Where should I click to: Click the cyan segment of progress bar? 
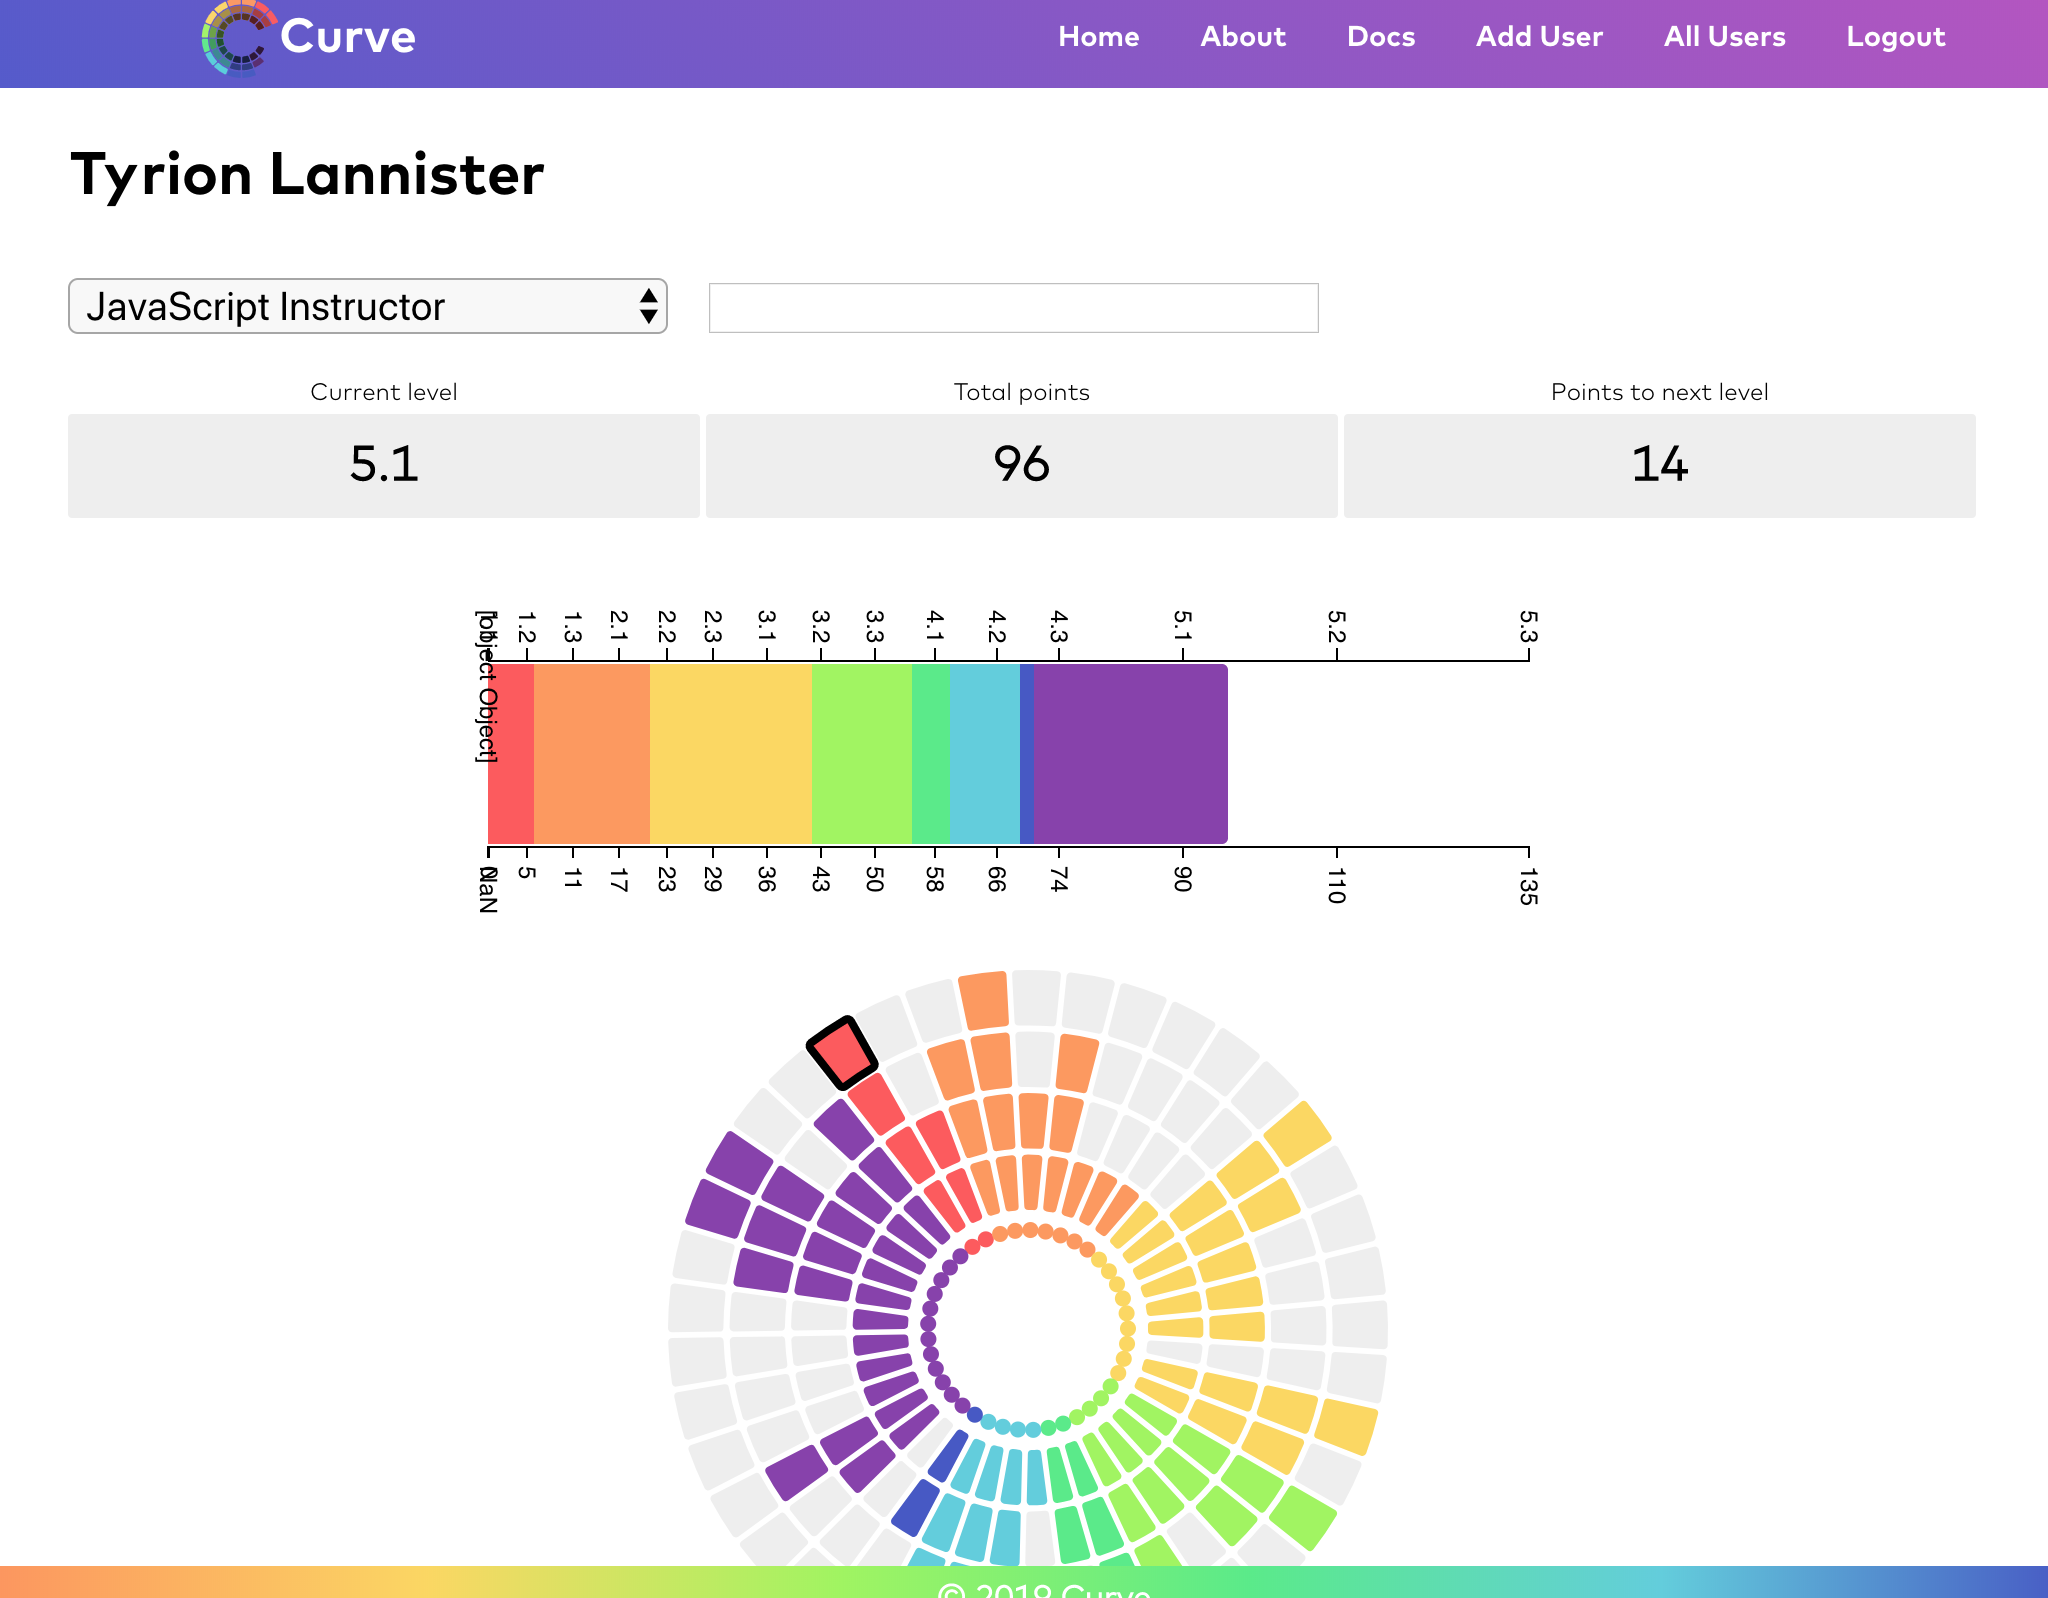tap(985, 754)
